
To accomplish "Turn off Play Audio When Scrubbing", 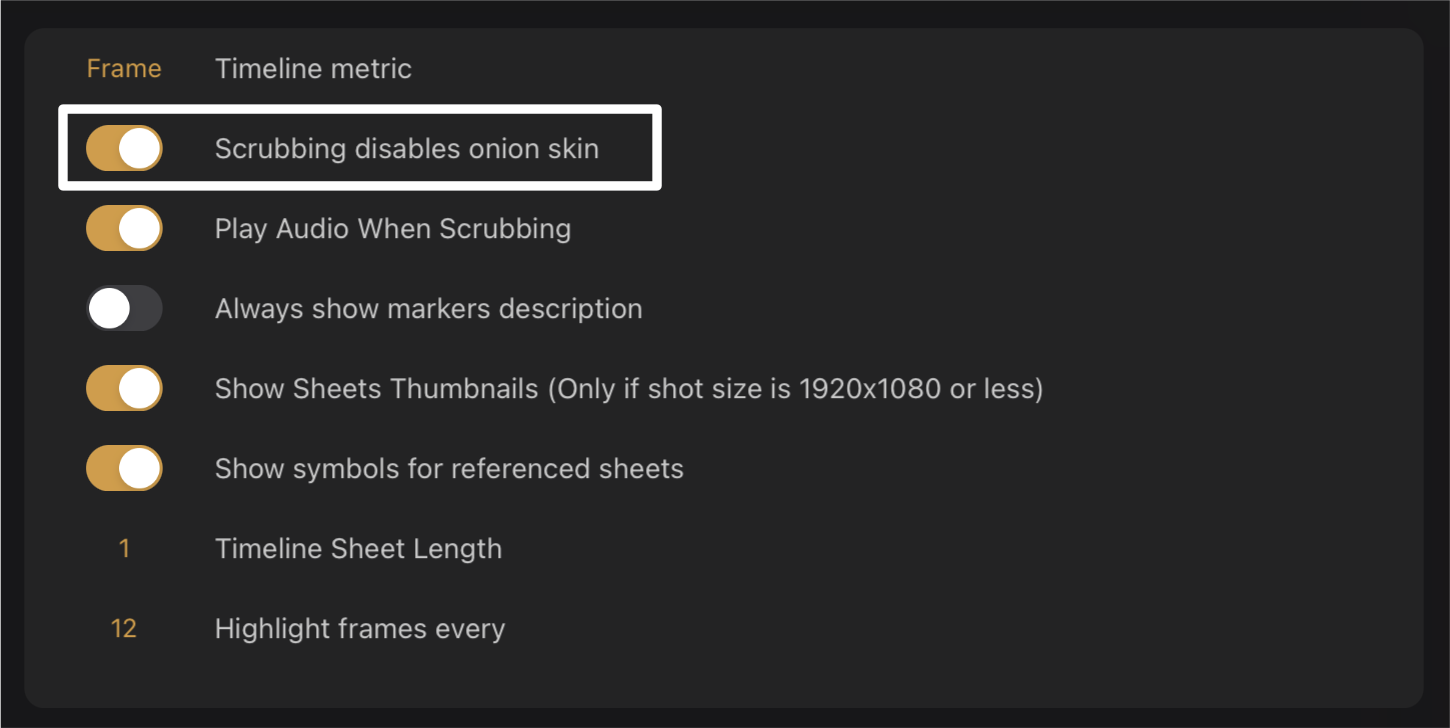I will tap(124, 228).
